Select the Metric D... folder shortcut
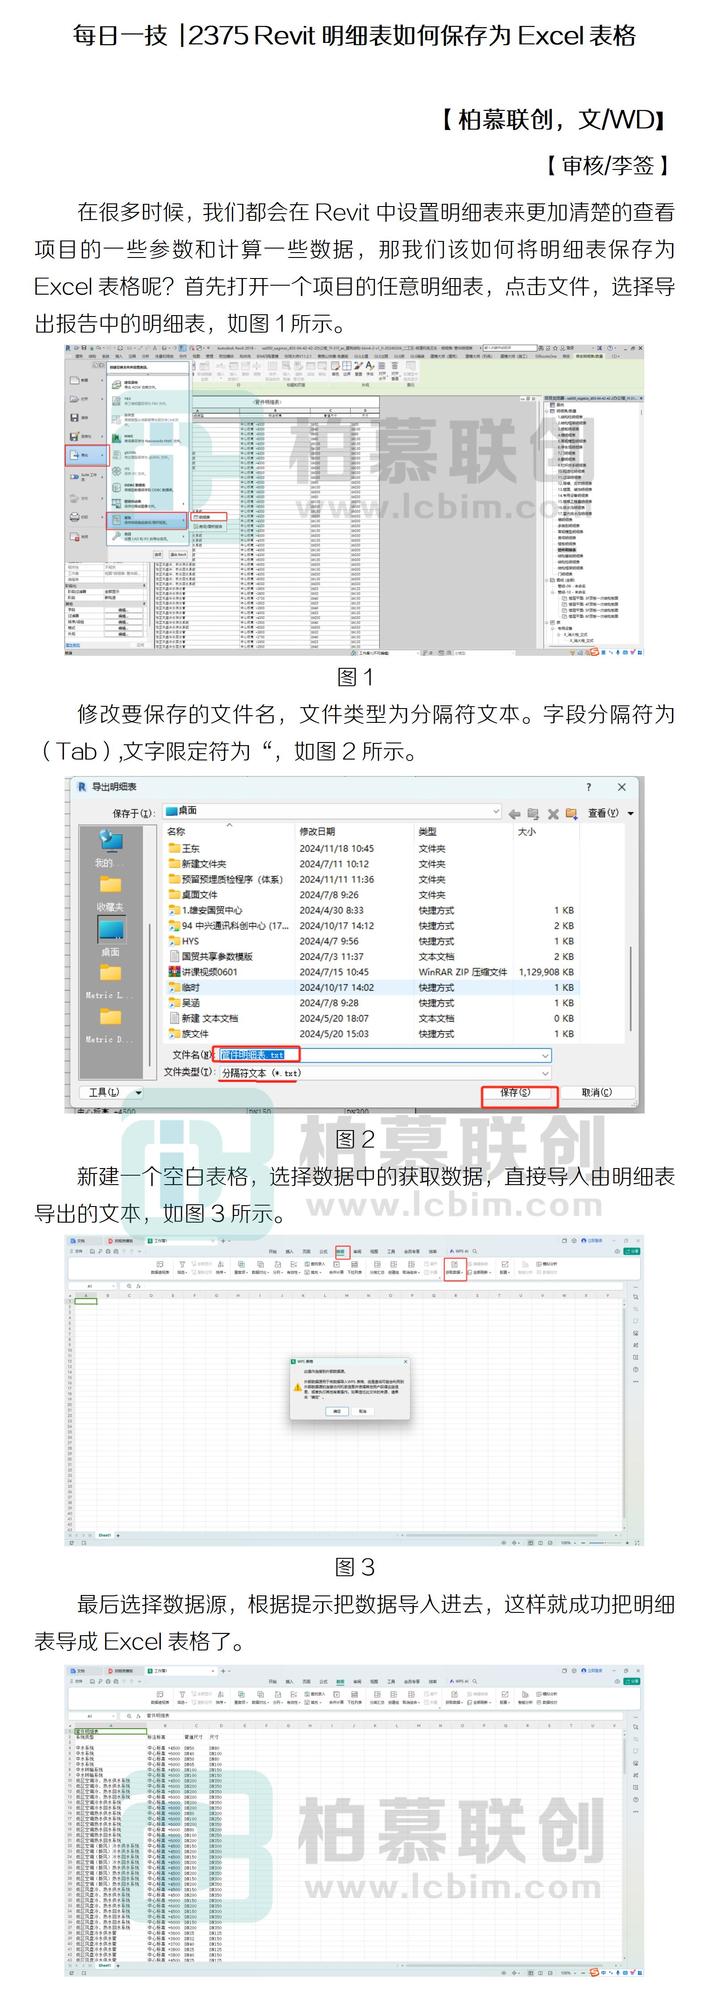This screenshot has width=709, height=2000. 109,1026
